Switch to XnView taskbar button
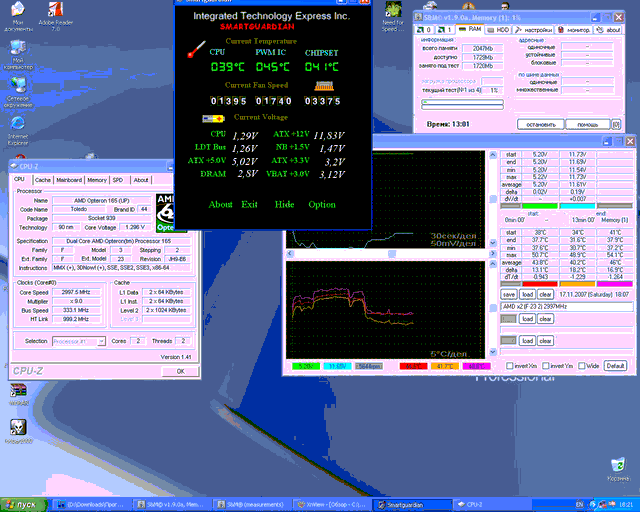 click(x=331, y=505)
